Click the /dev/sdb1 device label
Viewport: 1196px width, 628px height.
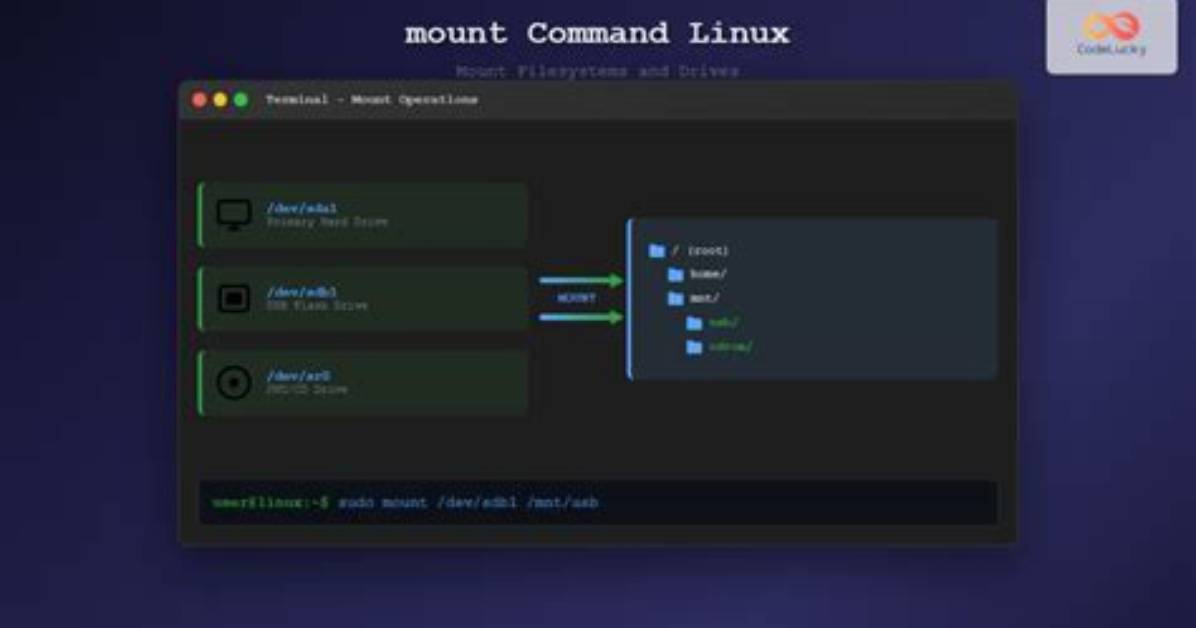(301, 291)
